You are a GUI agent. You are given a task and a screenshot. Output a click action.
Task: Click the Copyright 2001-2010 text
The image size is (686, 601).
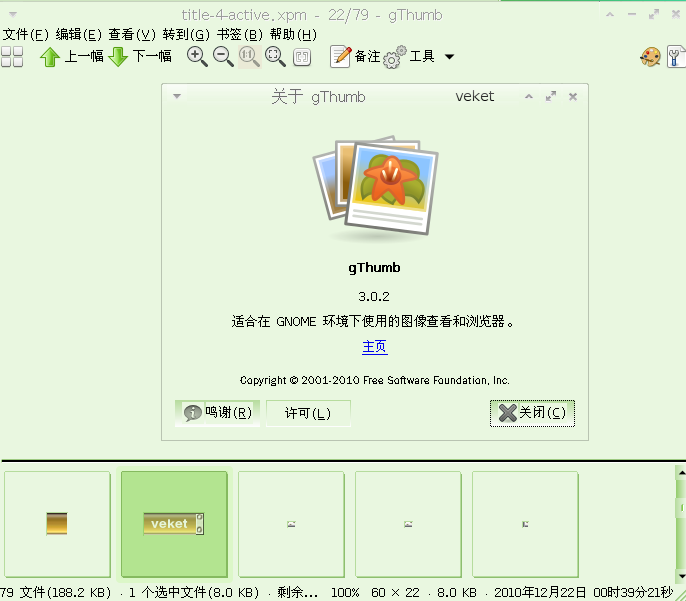click(374, 380)
